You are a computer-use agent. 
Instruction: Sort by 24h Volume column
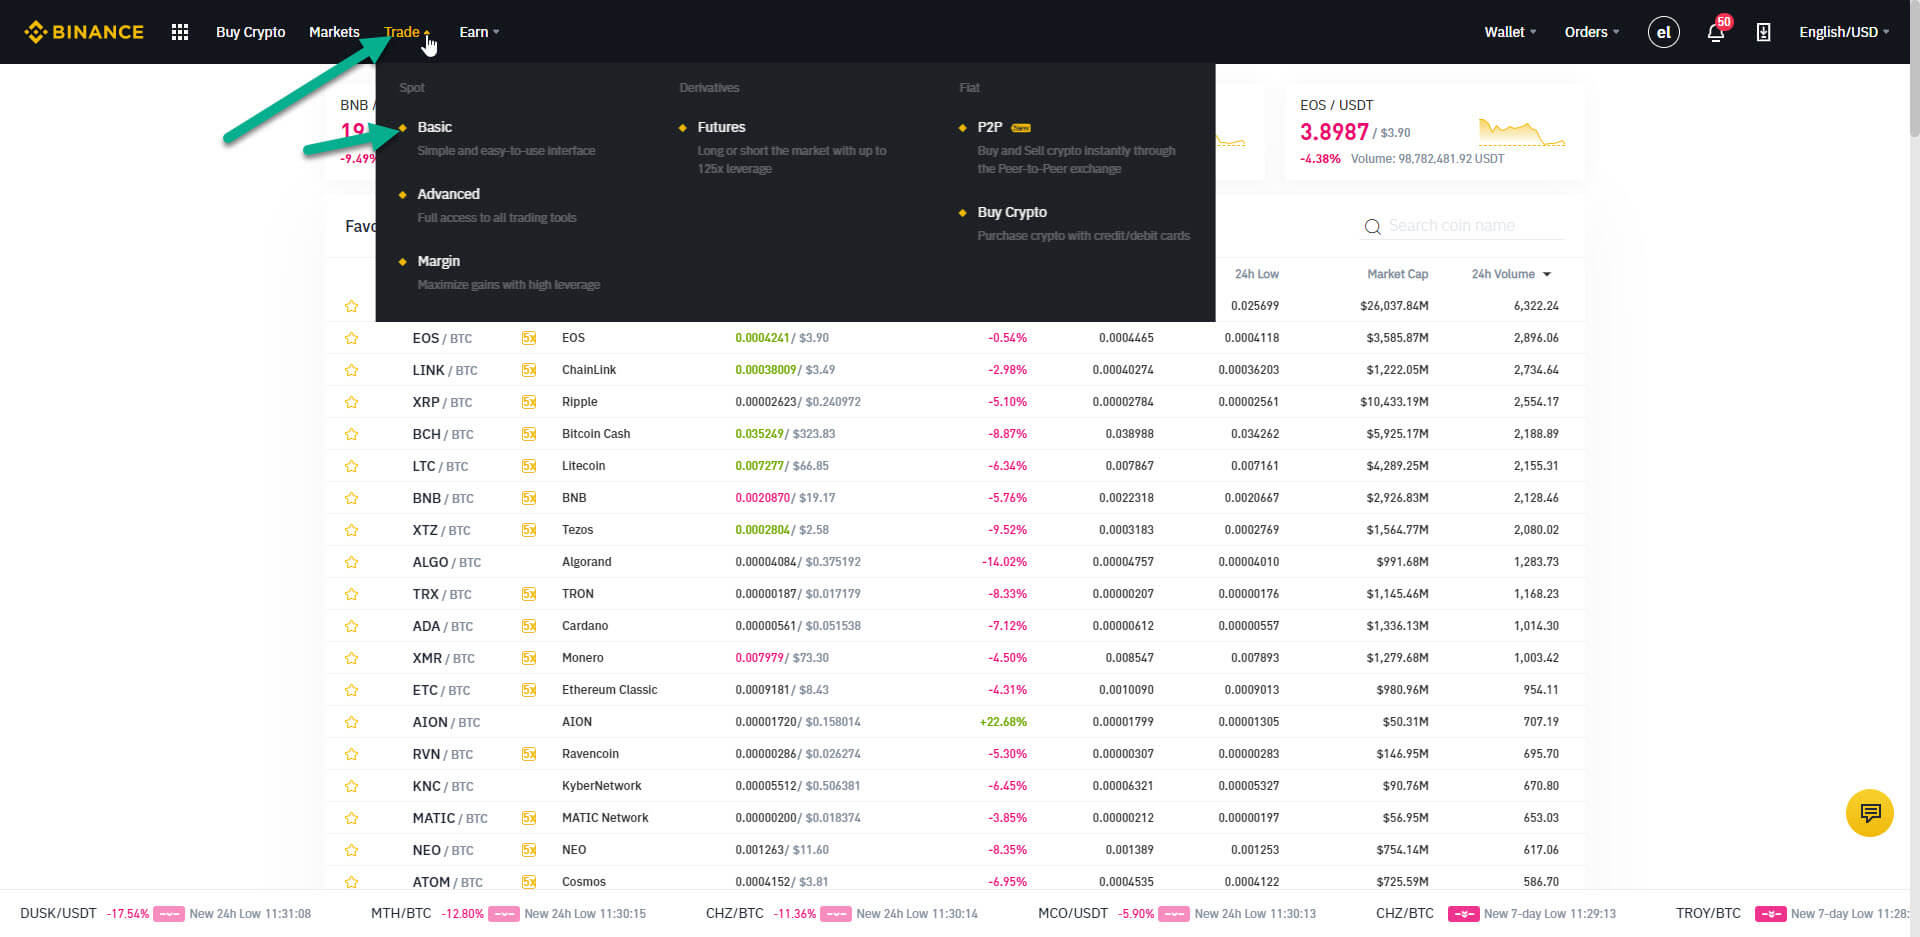point(1511,274)
